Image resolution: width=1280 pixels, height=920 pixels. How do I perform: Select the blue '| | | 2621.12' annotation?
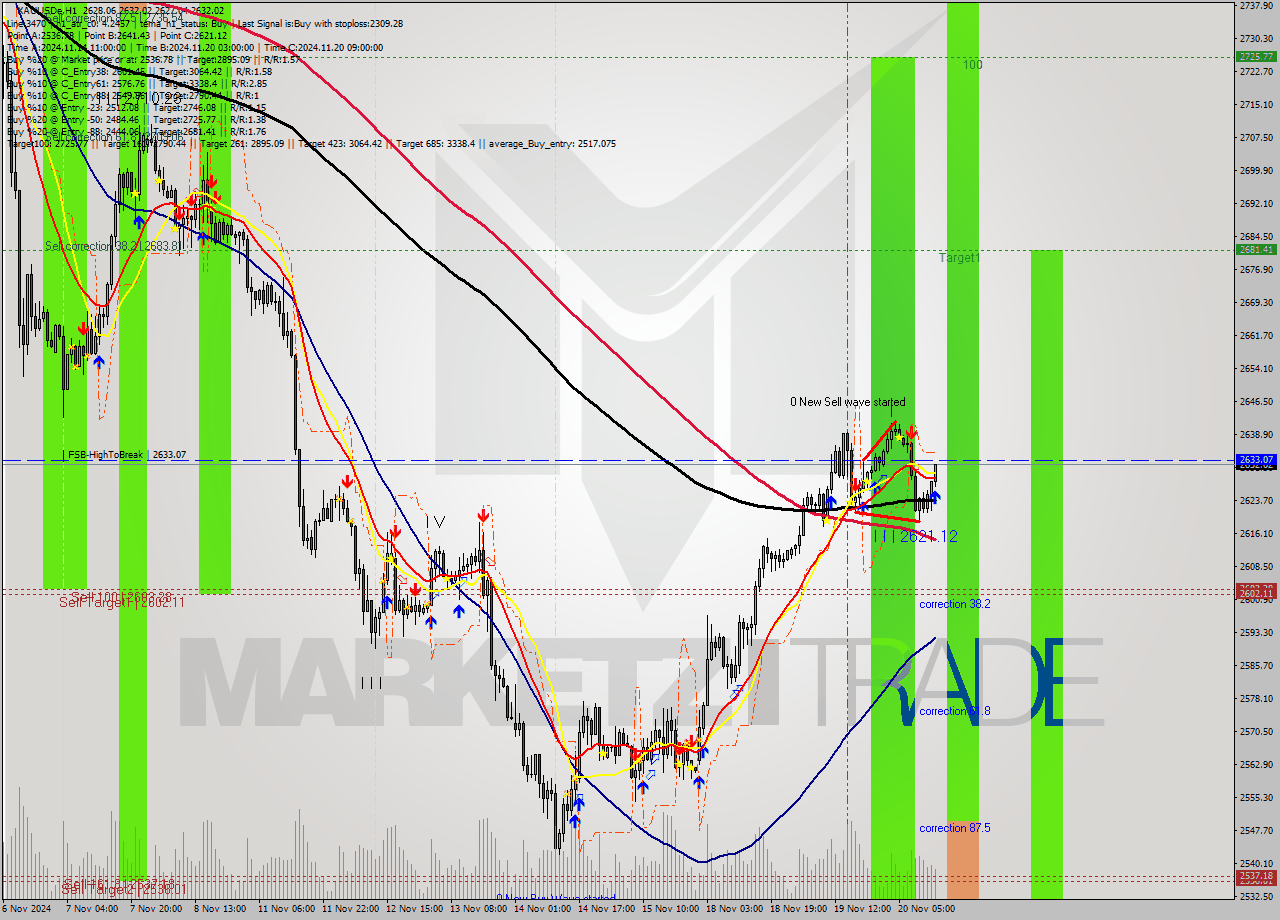[915, 536]
